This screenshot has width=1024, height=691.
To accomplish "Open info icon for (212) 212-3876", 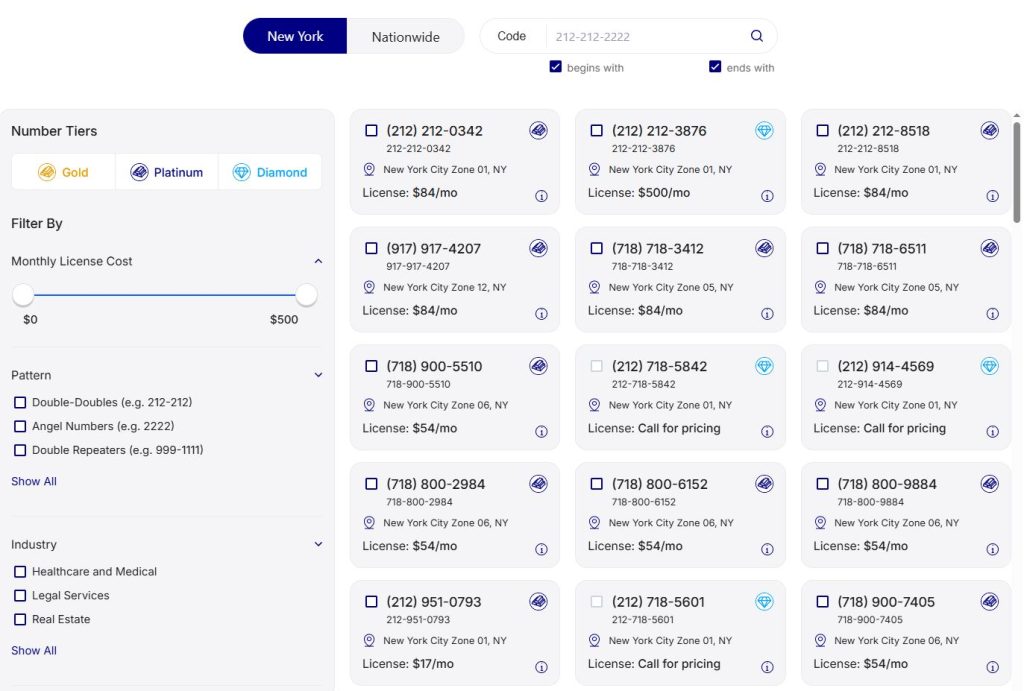I will click(767, 196).
